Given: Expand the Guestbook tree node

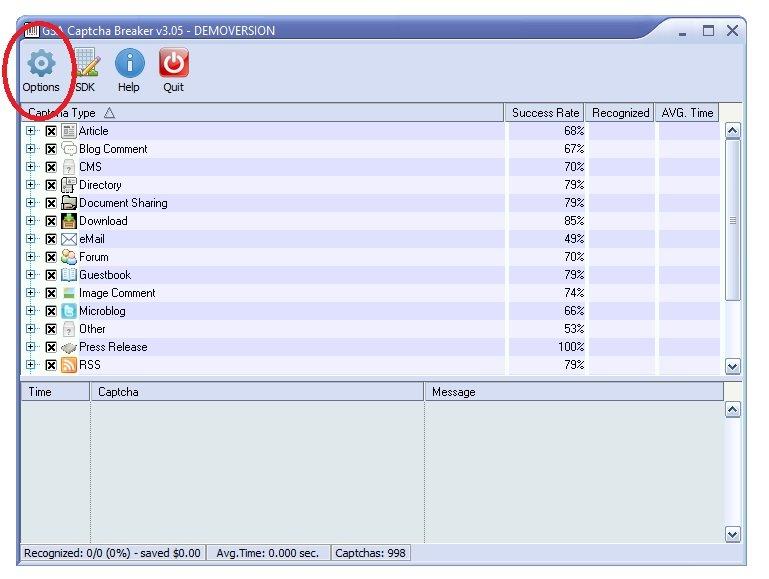Looking at the screenshot, I should point(30,275).
